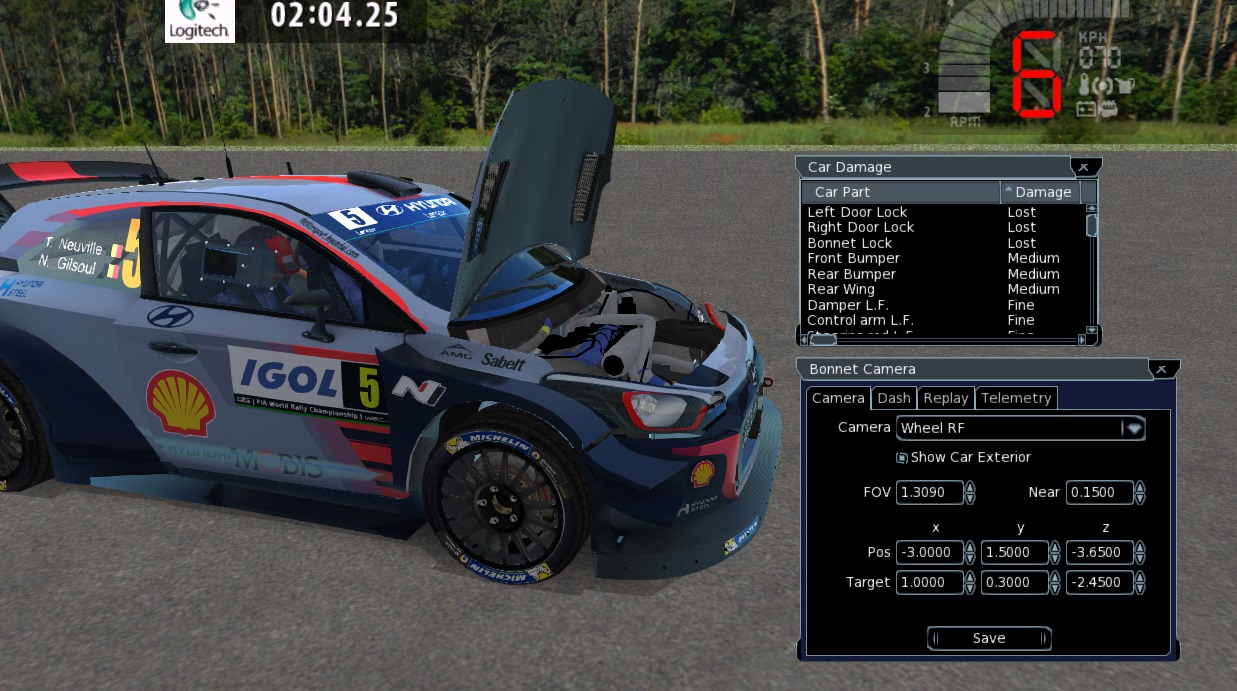
Task: Select the Front Bumper row
Action: tap(942, 258)
